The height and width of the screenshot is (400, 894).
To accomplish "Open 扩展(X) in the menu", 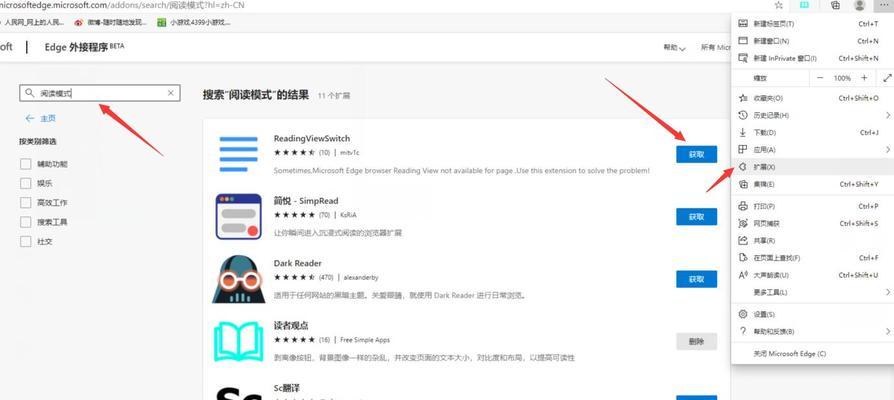I will tap(812, 167).
